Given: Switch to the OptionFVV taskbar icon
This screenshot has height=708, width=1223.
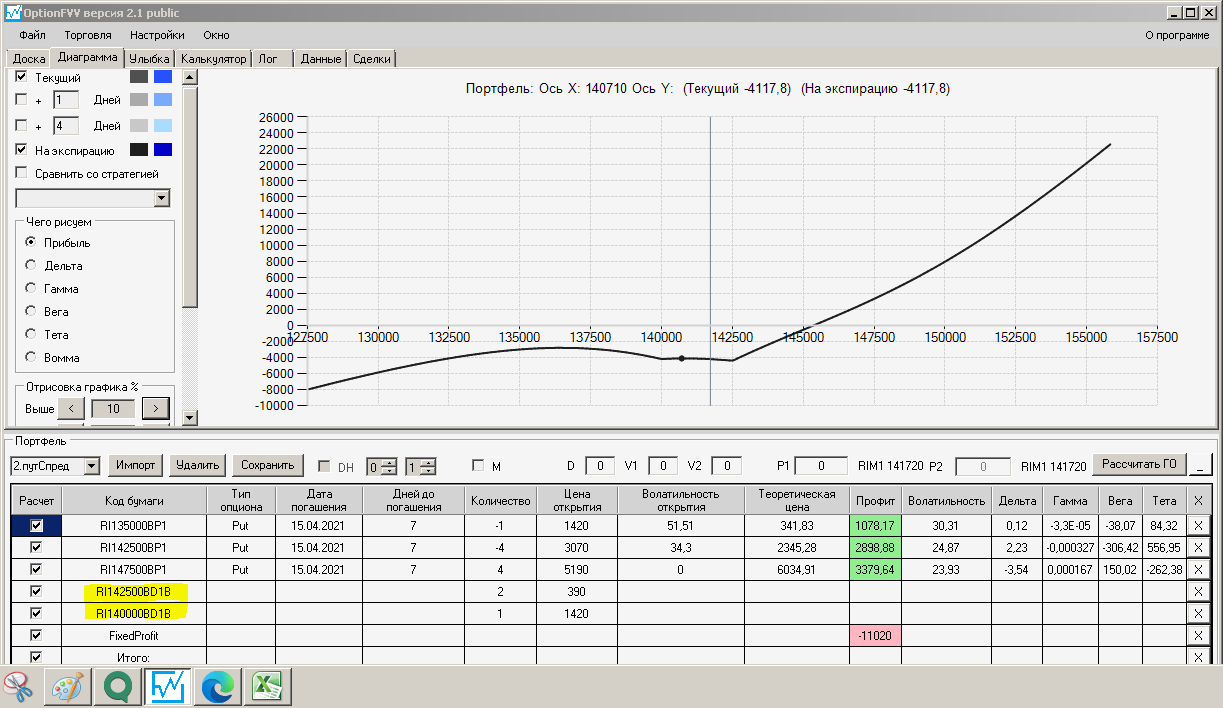Looking at the screenshot, I should point(167,687).
